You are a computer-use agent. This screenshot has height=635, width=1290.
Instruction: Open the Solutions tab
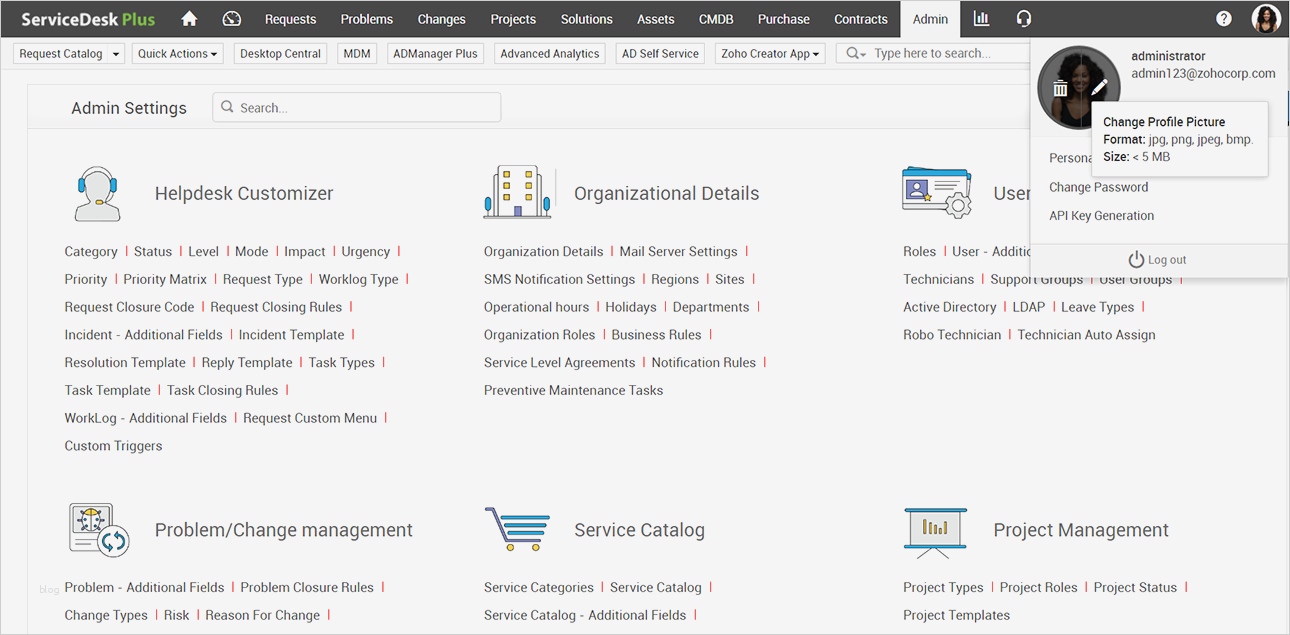(586, 19)
